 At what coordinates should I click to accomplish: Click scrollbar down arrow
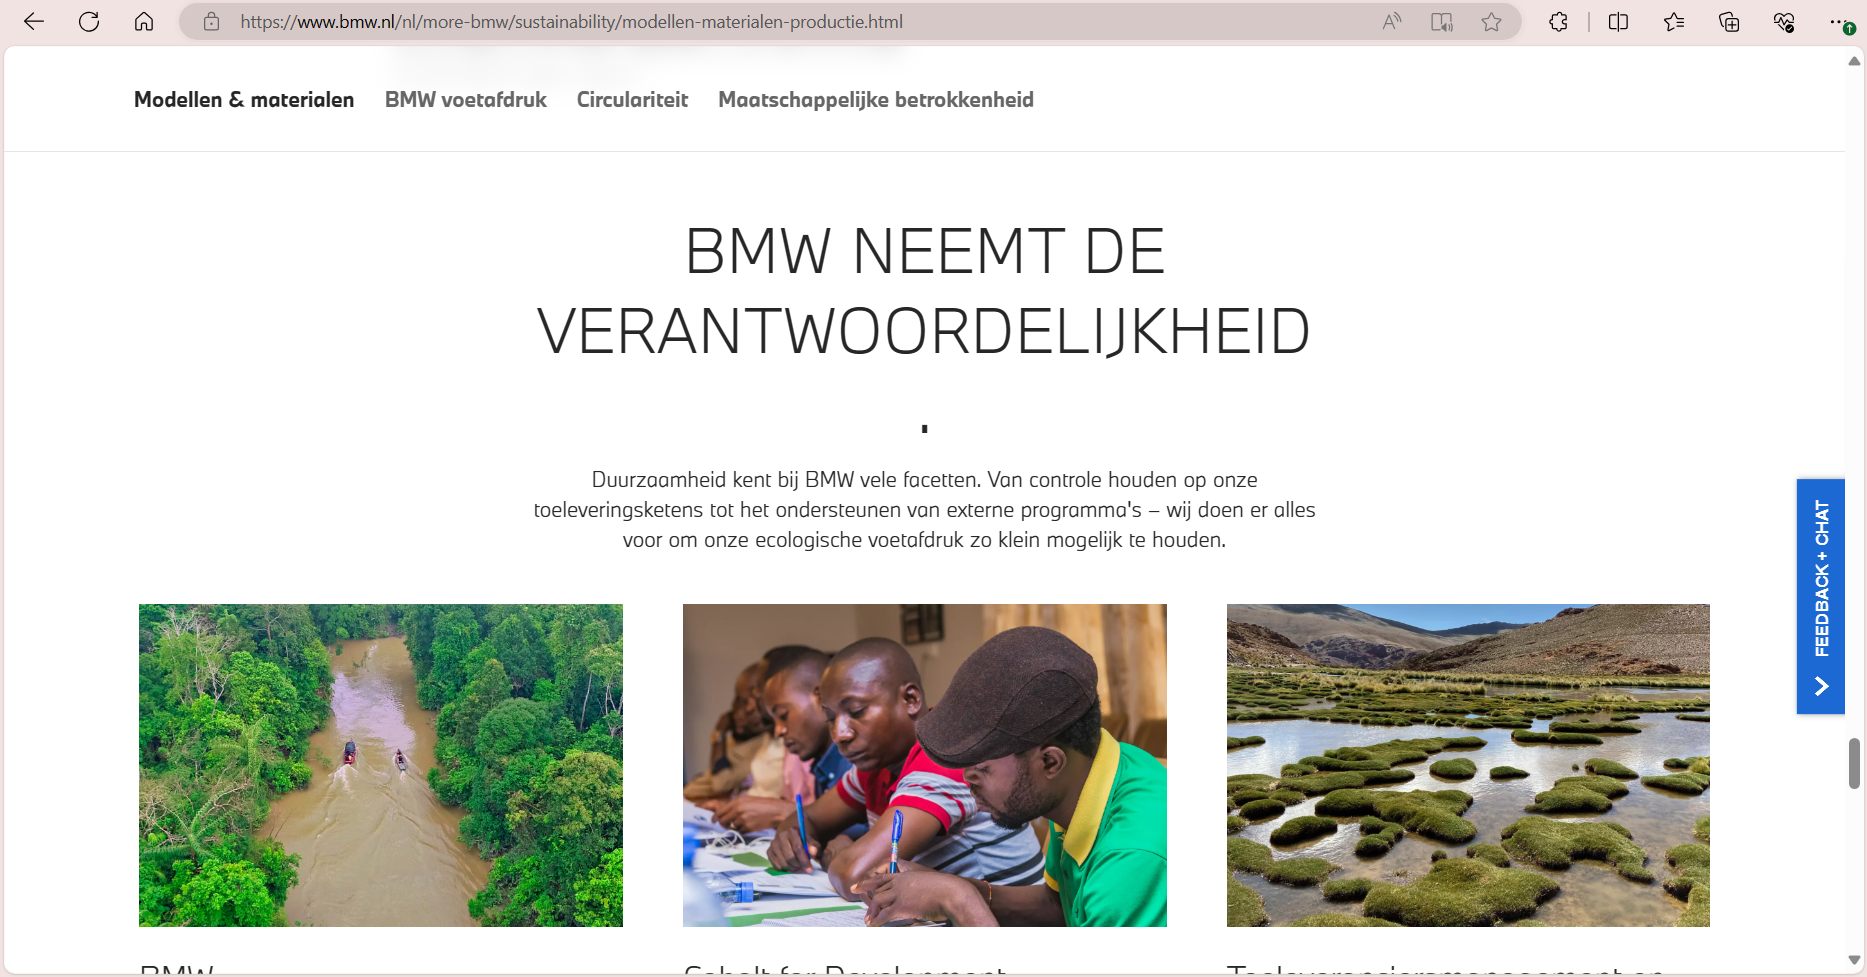[x=1854, y=960]
